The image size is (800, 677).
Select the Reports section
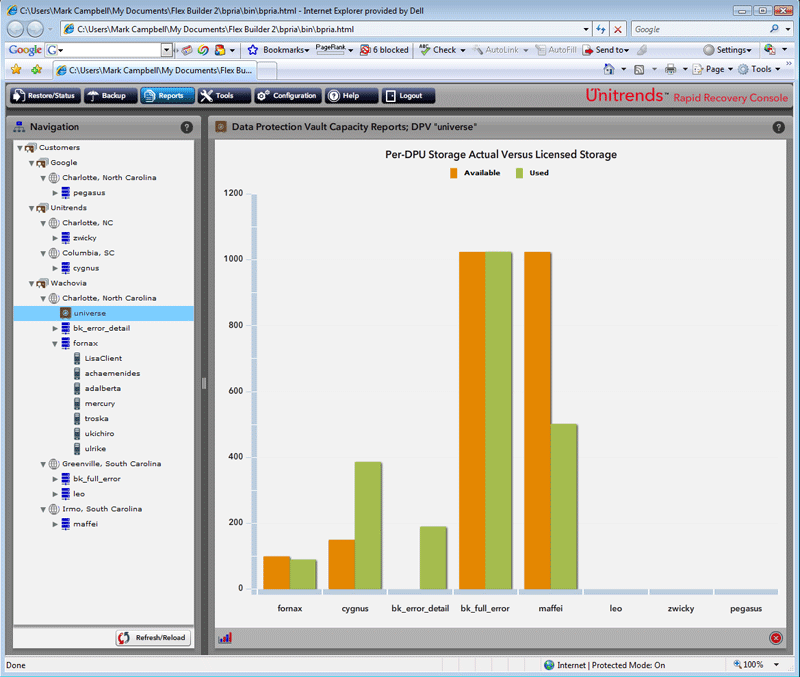(x=167, y=96)
